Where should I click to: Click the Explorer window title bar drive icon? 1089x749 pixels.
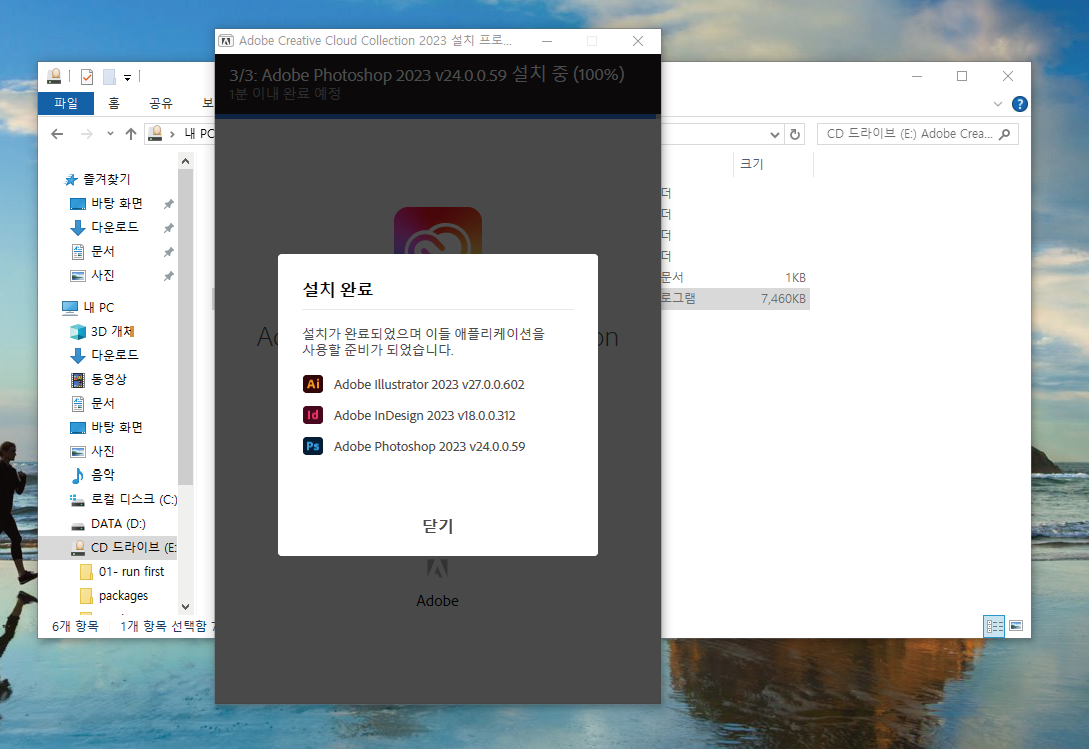click(54, 76)
